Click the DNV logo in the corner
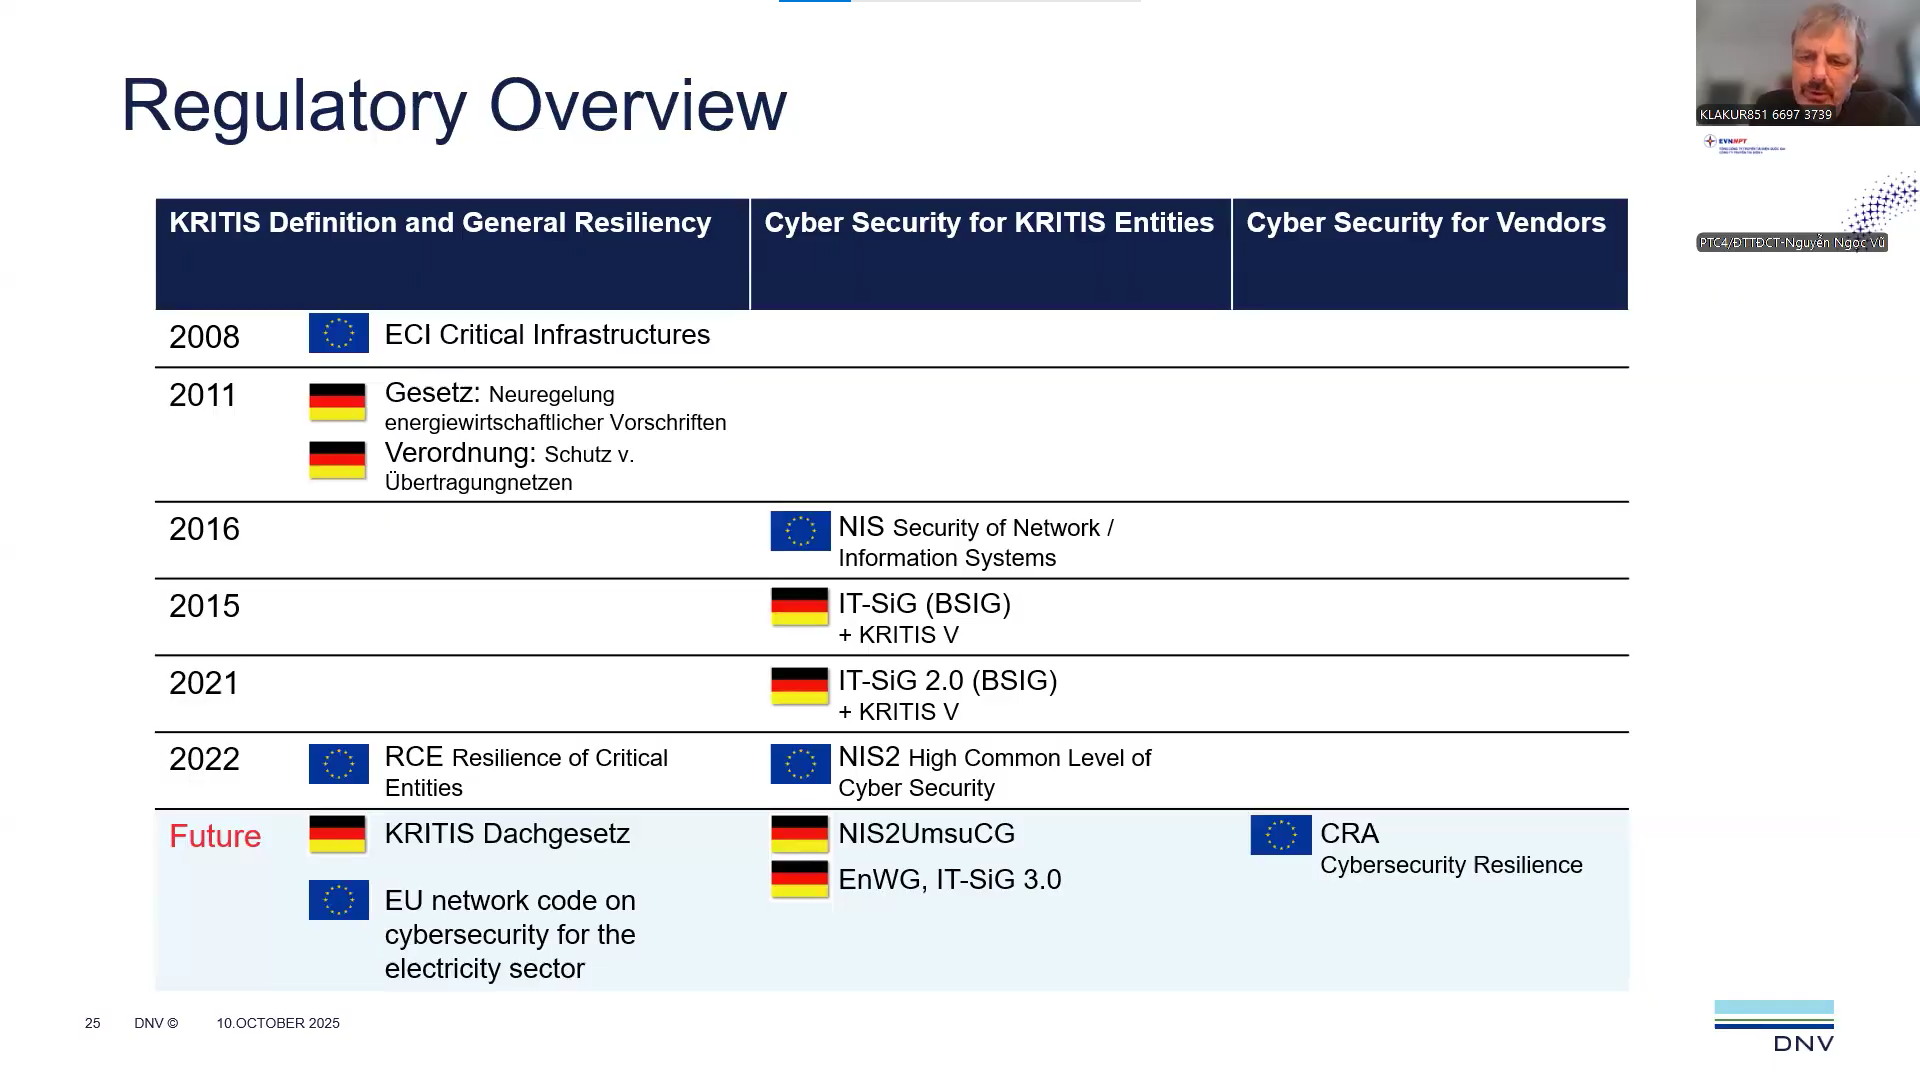Image resolution: width=1920 pixels, height=1080 pixels. coord(1774,1026)
